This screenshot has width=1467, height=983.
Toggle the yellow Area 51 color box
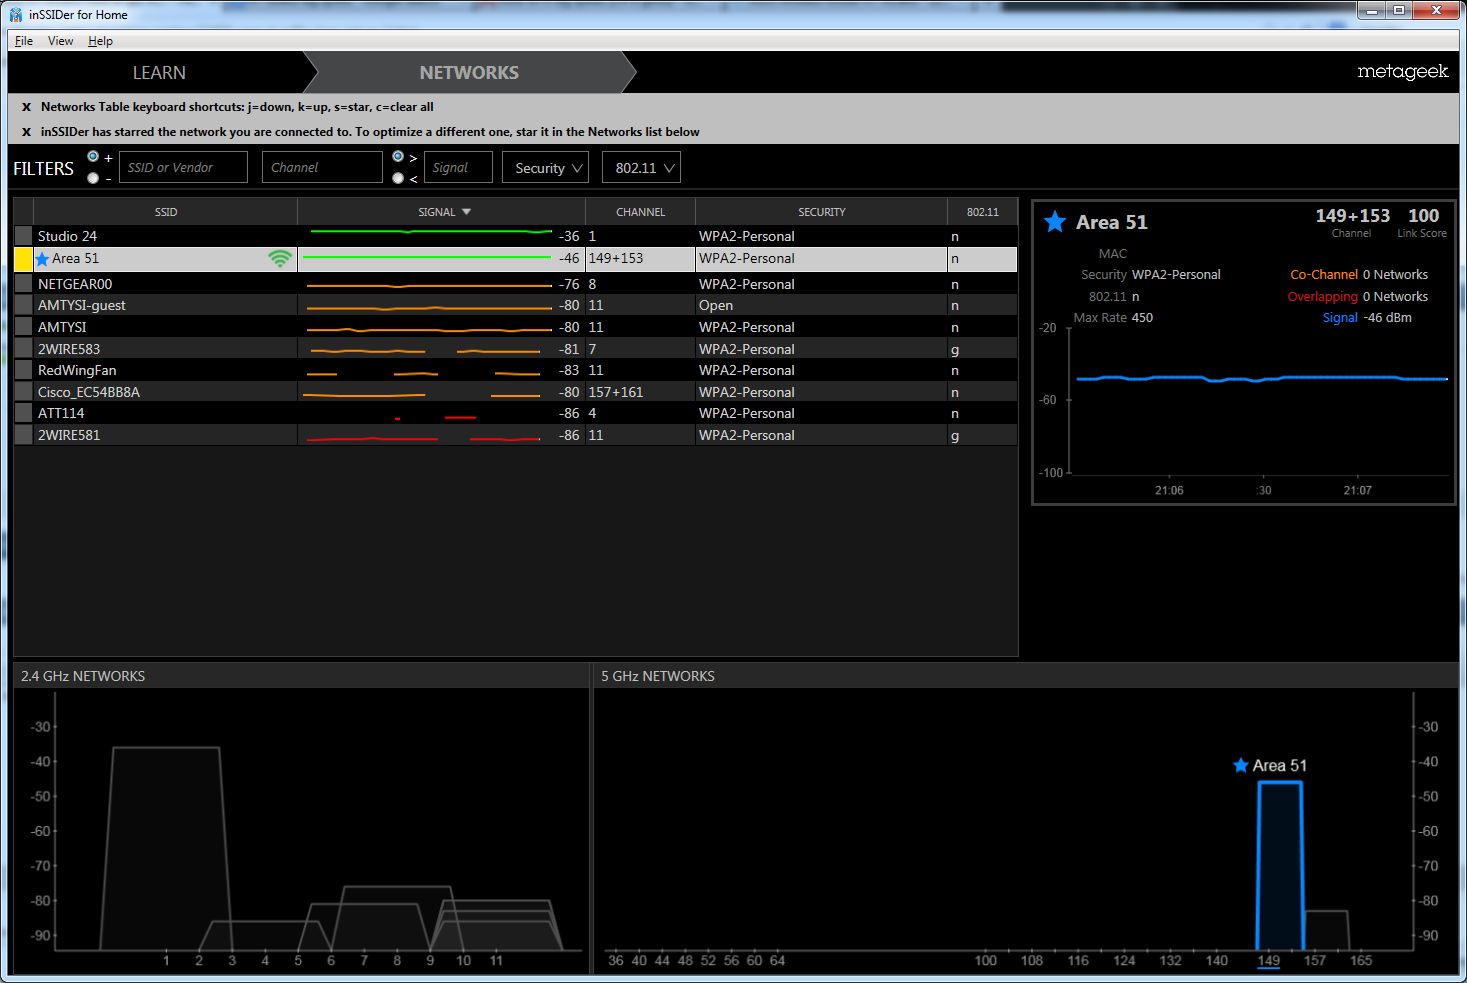coord(23,259)
